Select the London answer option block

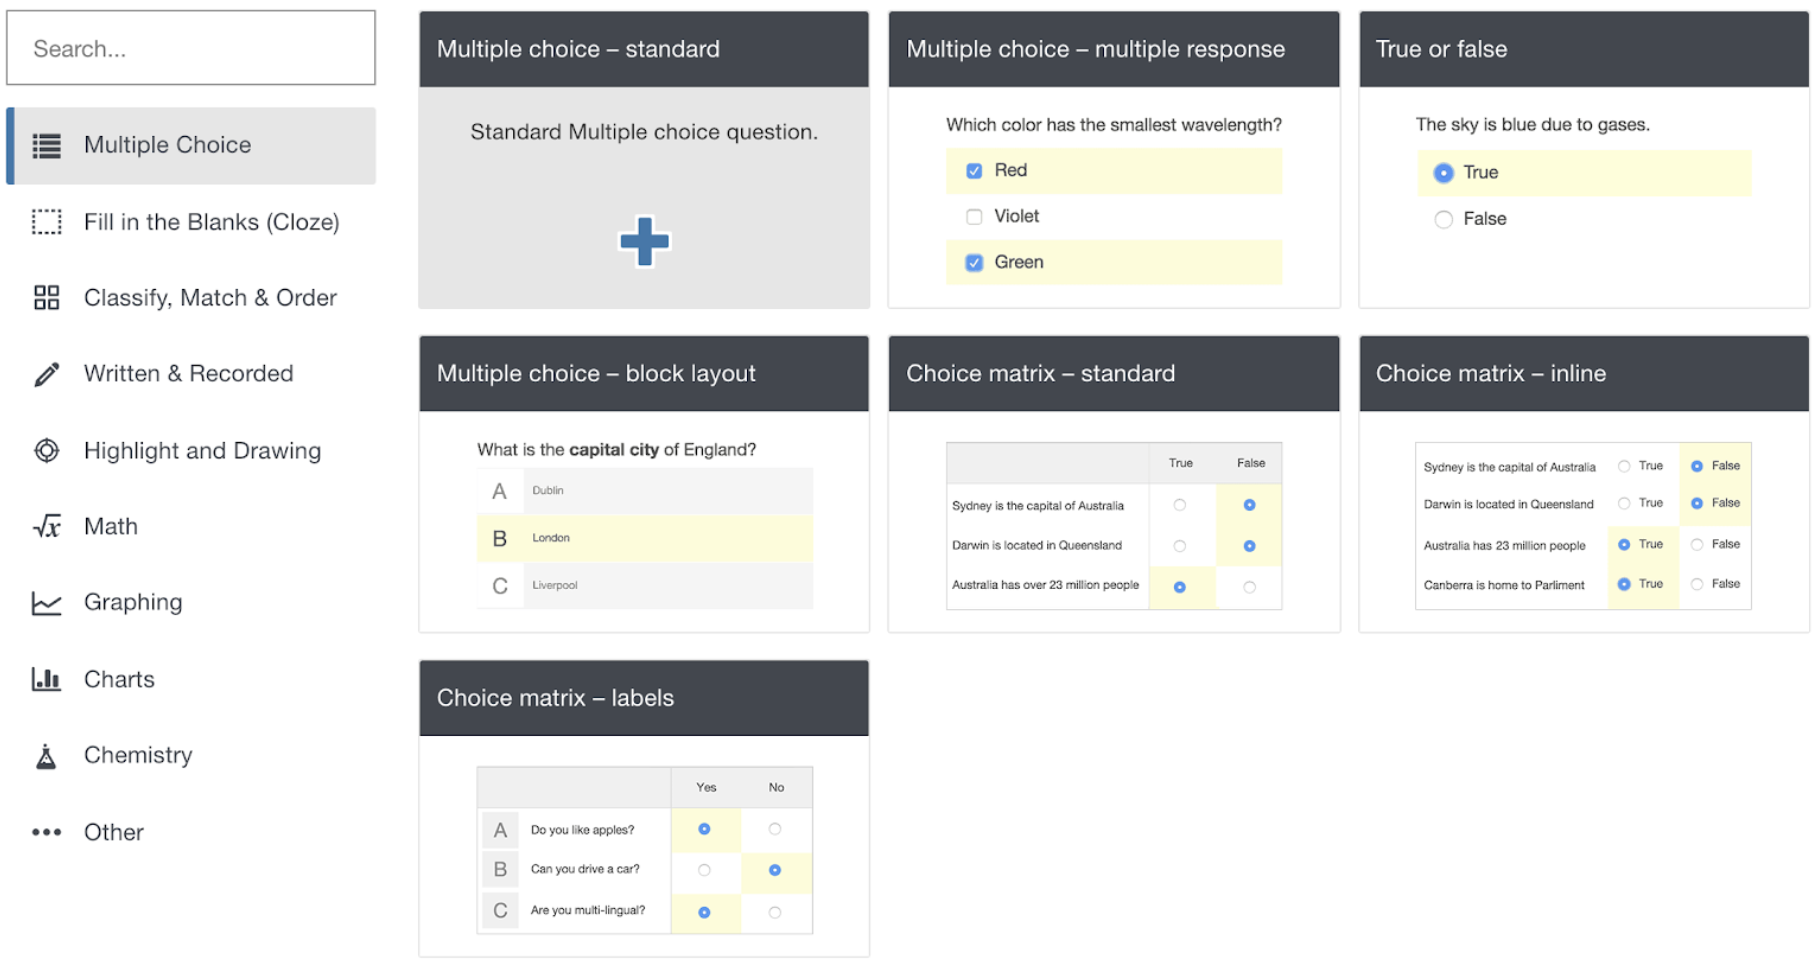click(x=644, y=539)
